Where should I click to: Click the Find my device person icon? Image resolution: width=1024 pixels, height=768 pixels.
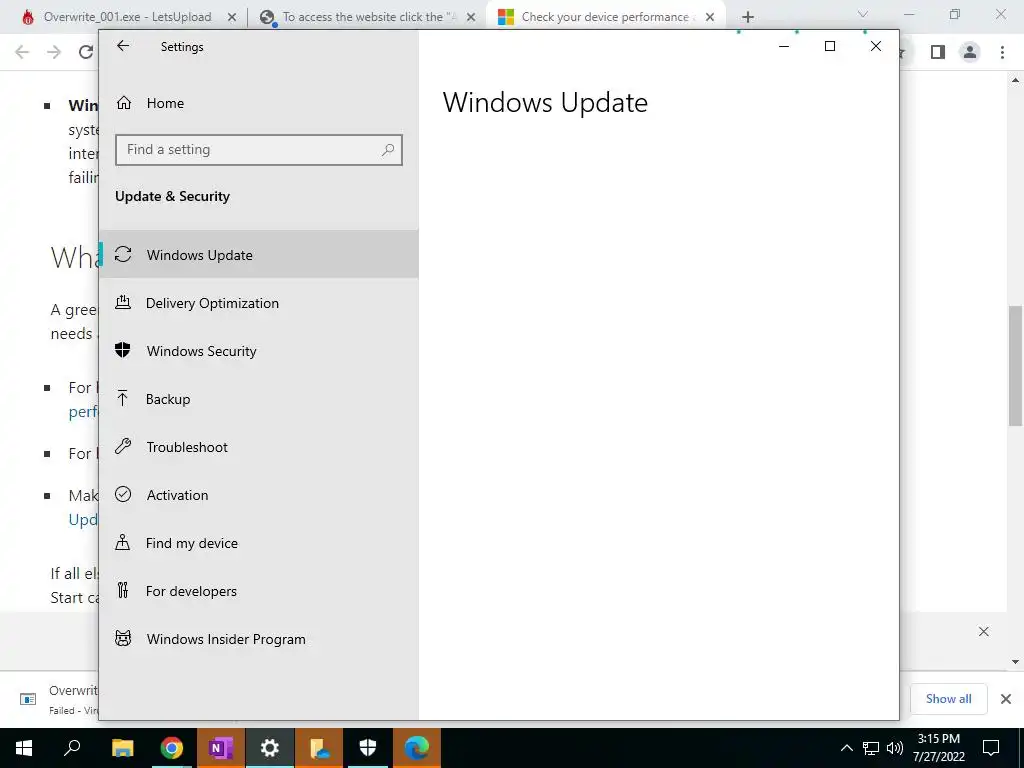[x=122, y=542]
